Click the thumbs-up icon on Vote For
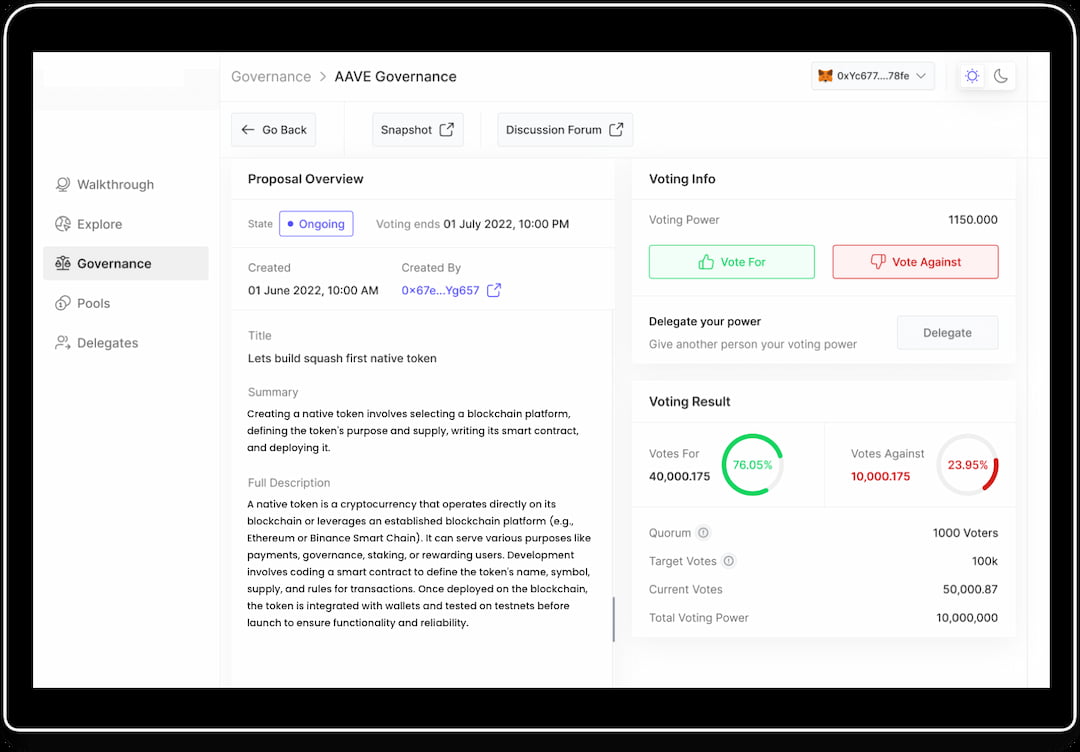Screen dimensions: 1080x752 706,262
